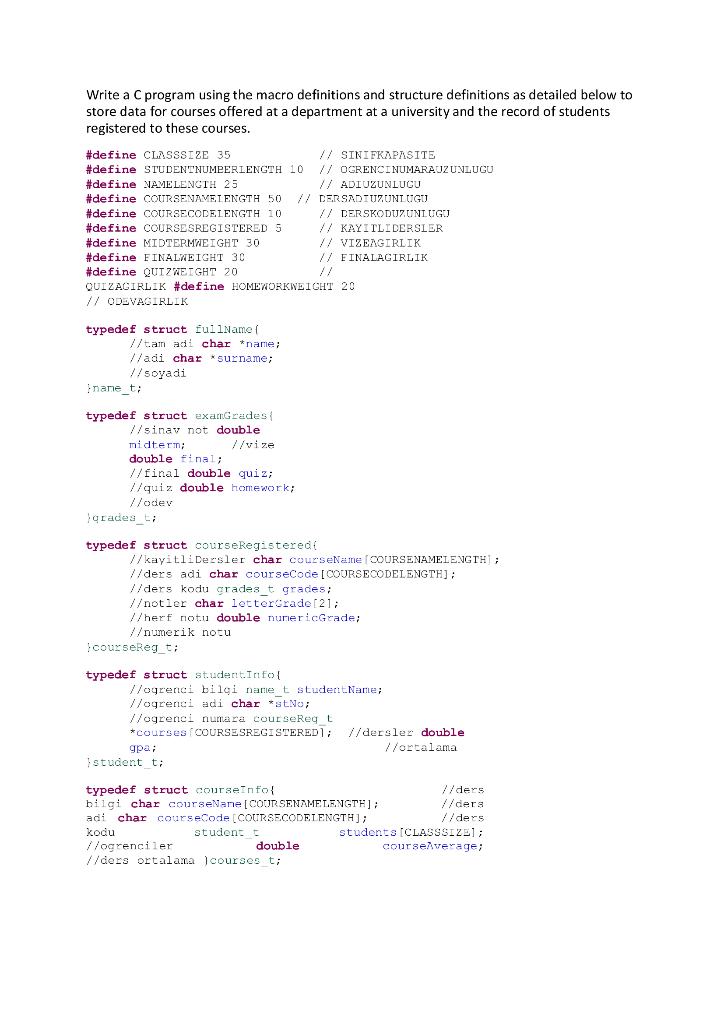Click the '#define NAMELENGTH 25' line
724x1024 pixels.
coord(162,184)
